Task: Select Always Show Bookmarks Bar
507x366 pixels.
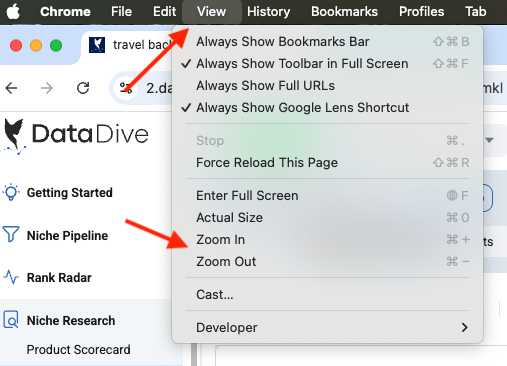Action: [x=327, y=42]
